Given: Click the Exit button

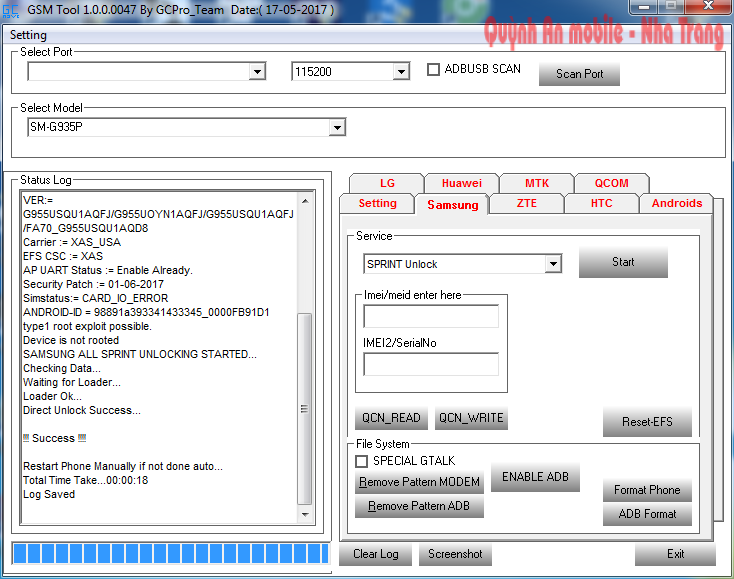Looking at the screenshot, I should pyautogui.click(x=675, y=554).
